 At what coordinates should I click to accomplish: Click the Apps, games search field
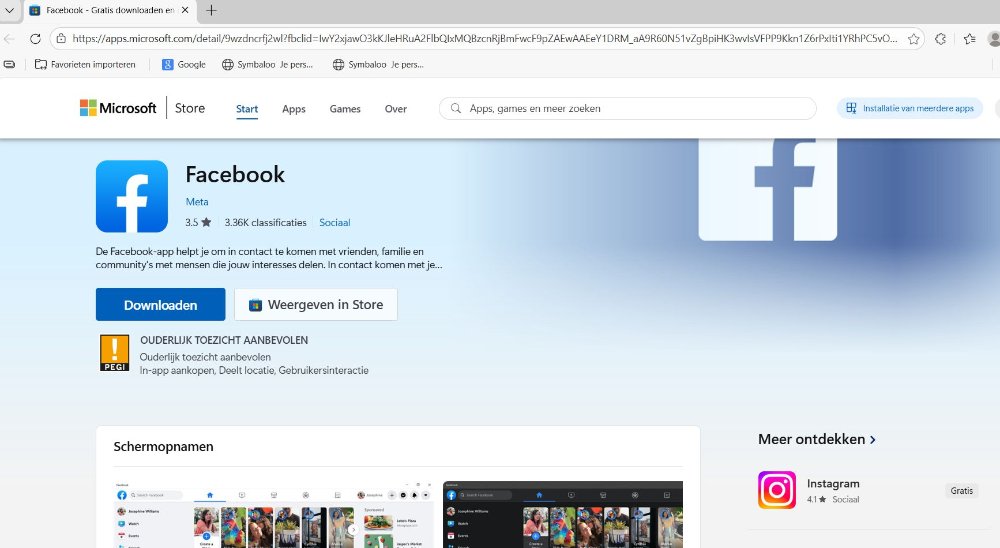pos(630,108)
